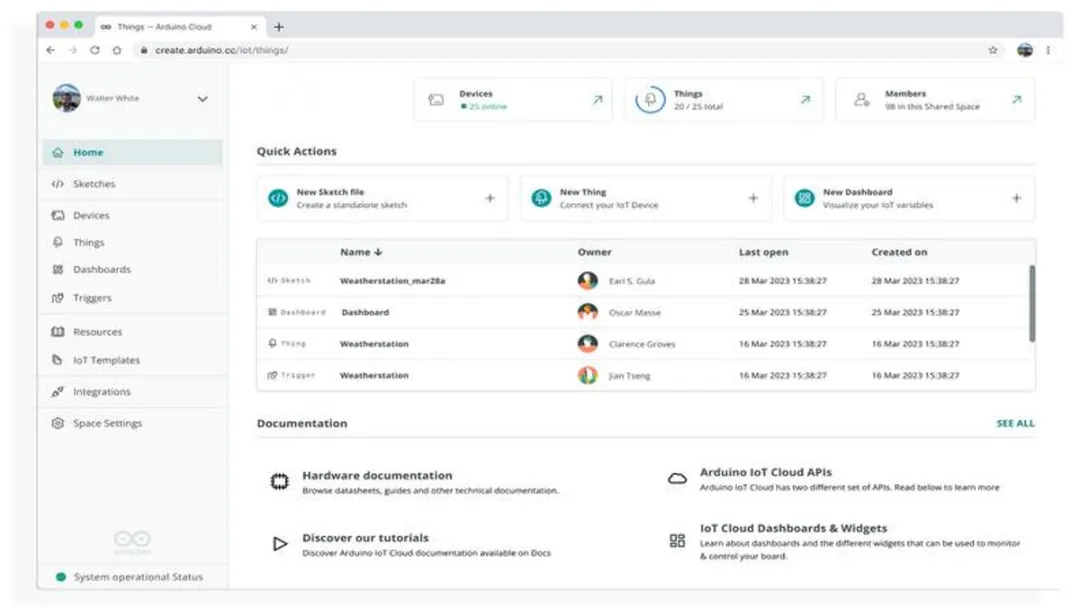Open browser three-dot menu
Screen dimensions: 1080x608
pos(1048,50)
